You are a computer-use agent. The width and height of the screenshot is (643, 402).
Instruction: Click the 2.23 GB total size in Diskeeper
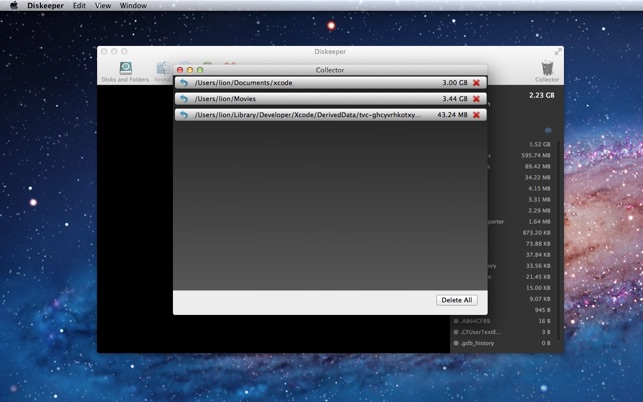point(541,95)
